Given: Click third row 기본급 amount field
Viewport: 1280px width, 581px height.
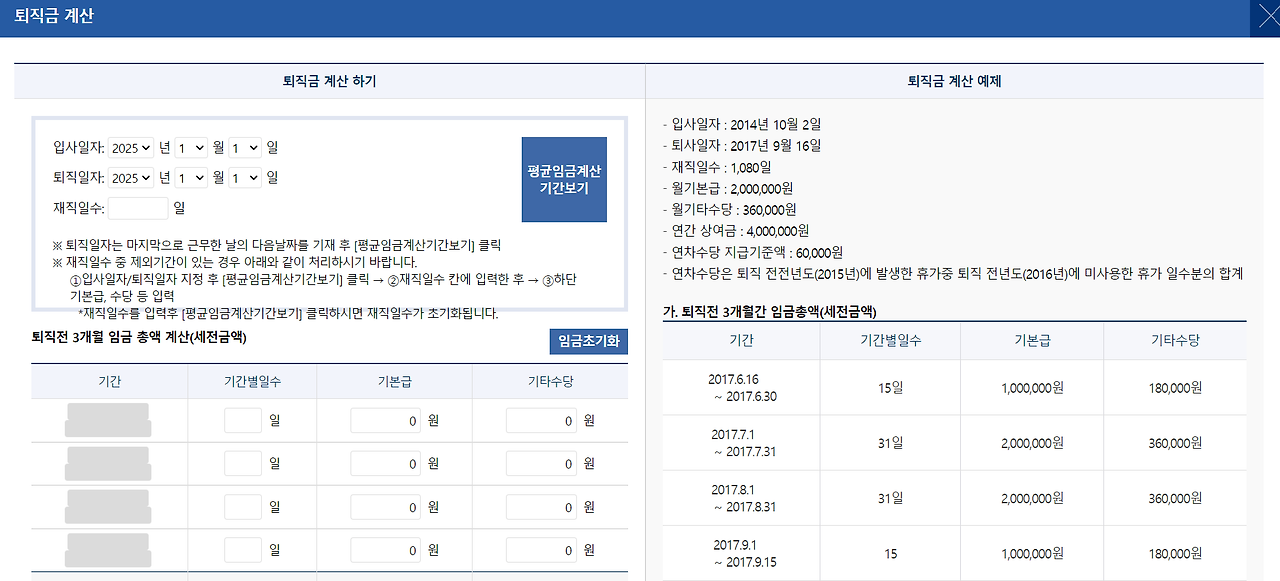Looking at the screenshot, I should [x=386, y=507].
